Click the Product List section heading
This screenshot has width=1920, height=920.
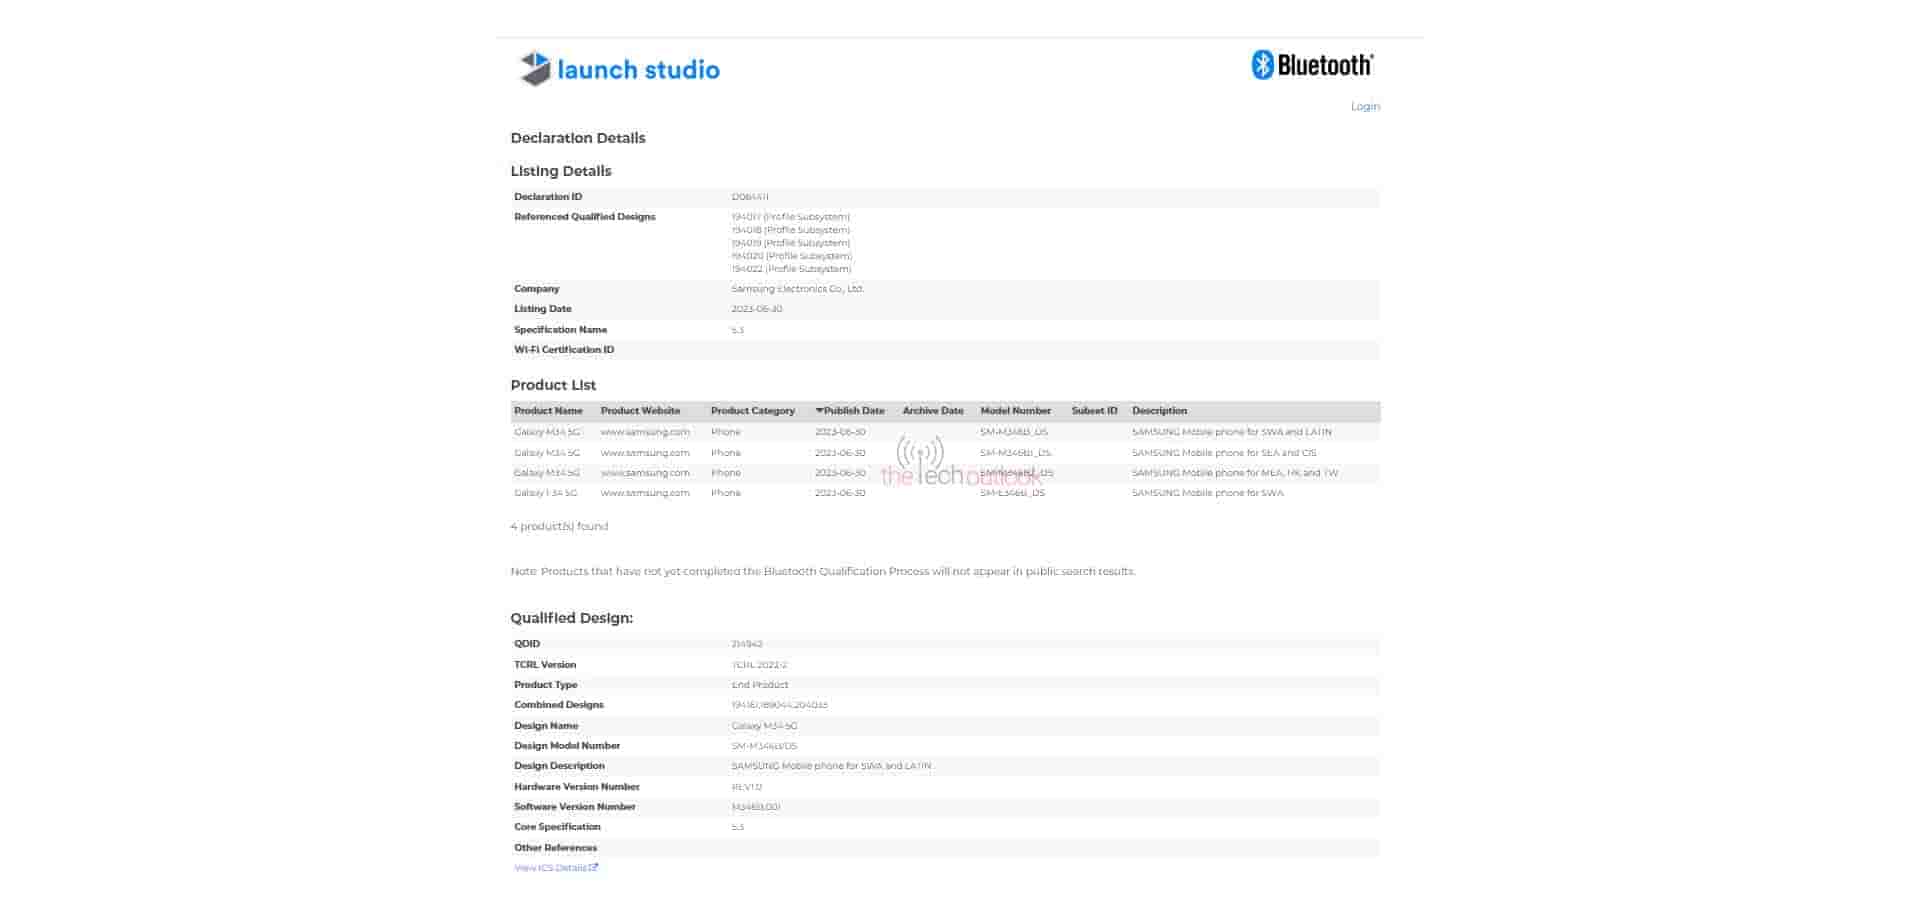click(x=553, y=385)
